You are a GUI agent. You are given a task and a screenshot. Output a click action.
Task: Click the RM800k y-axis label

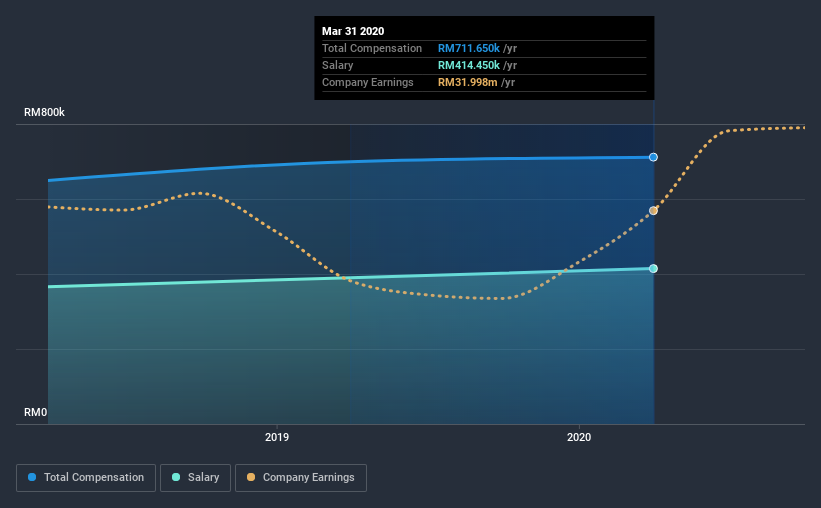point(45,112)
